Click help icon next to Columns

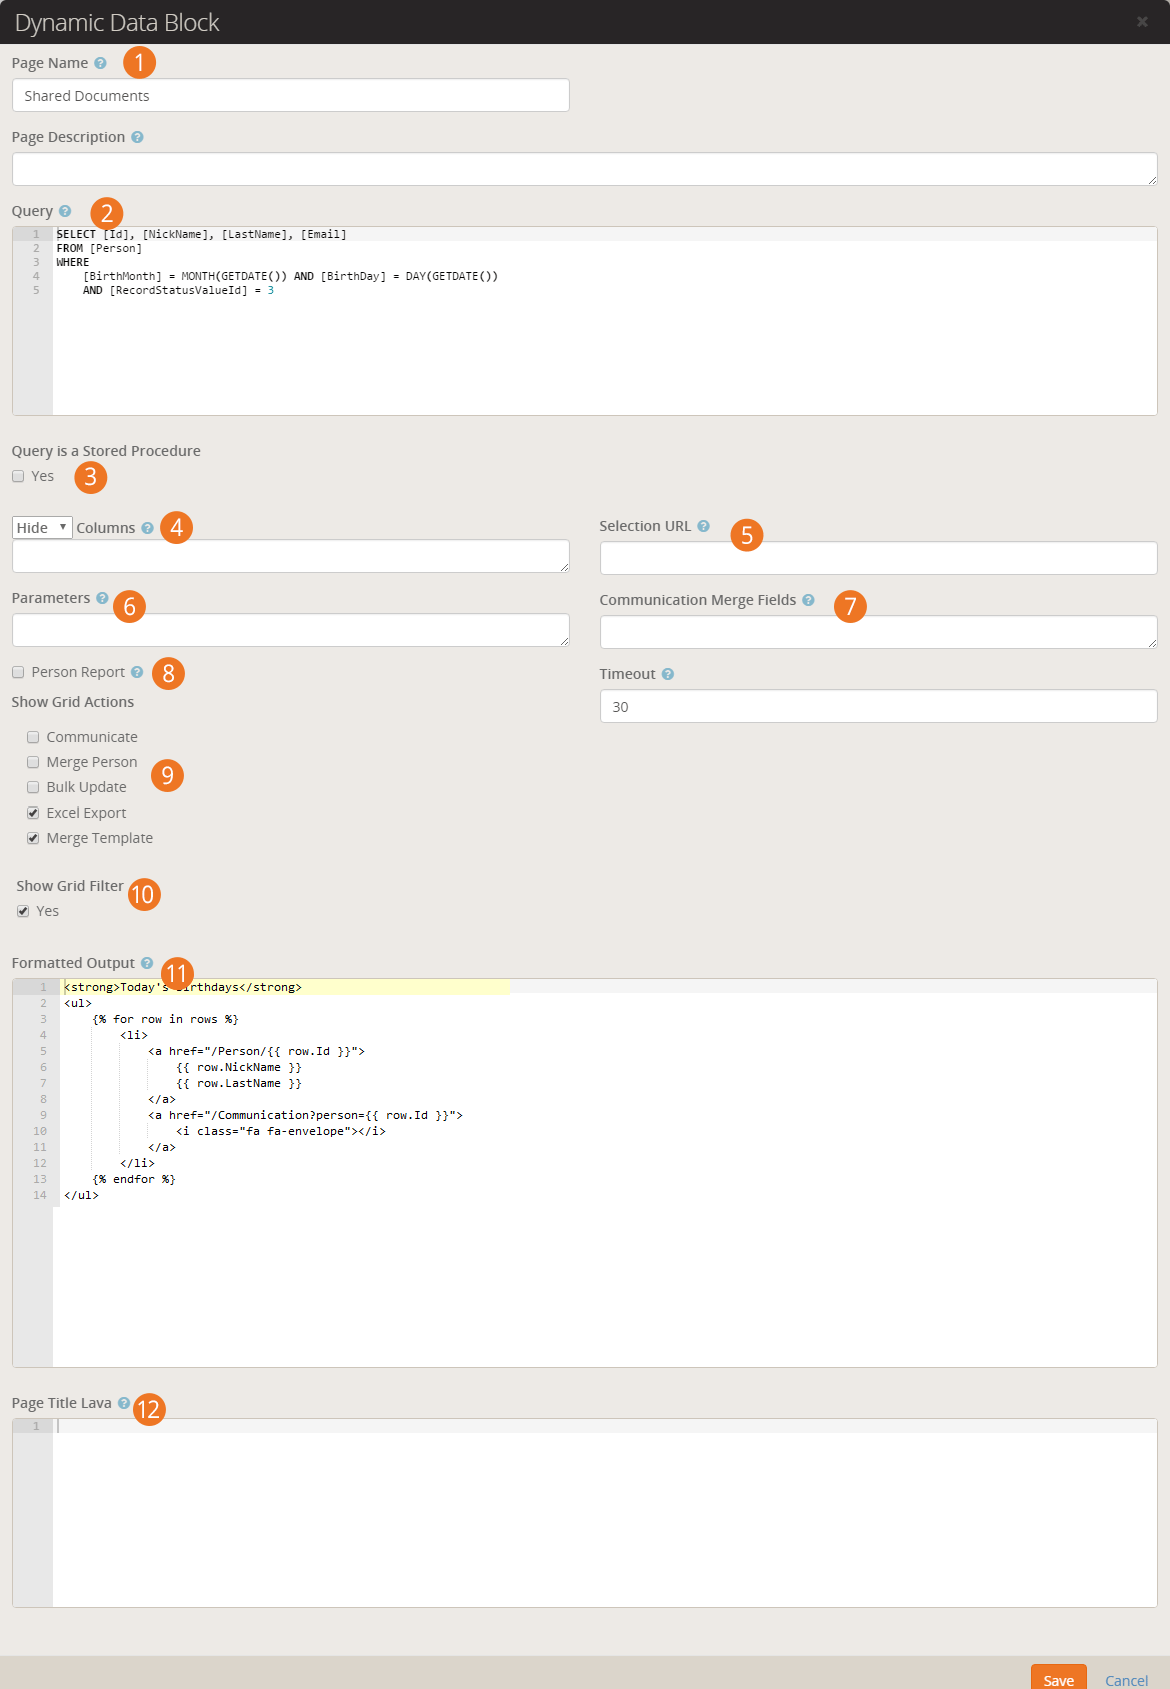147,528
